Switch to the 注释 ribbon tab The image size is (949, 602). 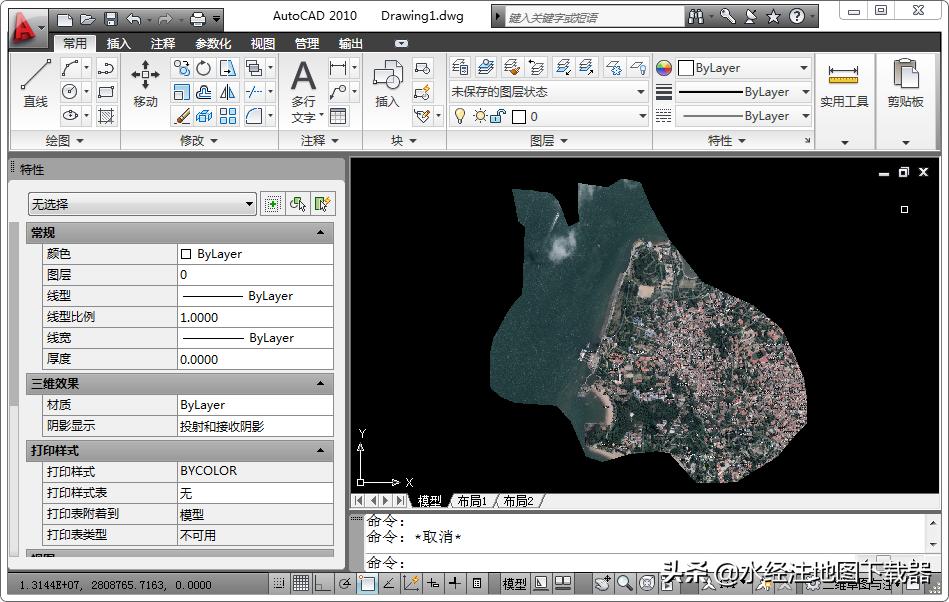click(x=163, y=44)
